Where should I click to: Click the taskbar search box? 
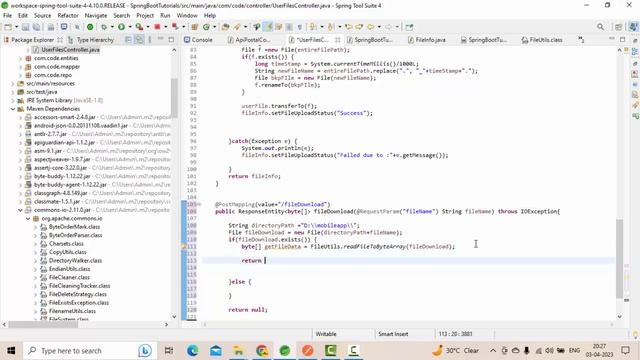pyautogui.click(x=89, y=351)
